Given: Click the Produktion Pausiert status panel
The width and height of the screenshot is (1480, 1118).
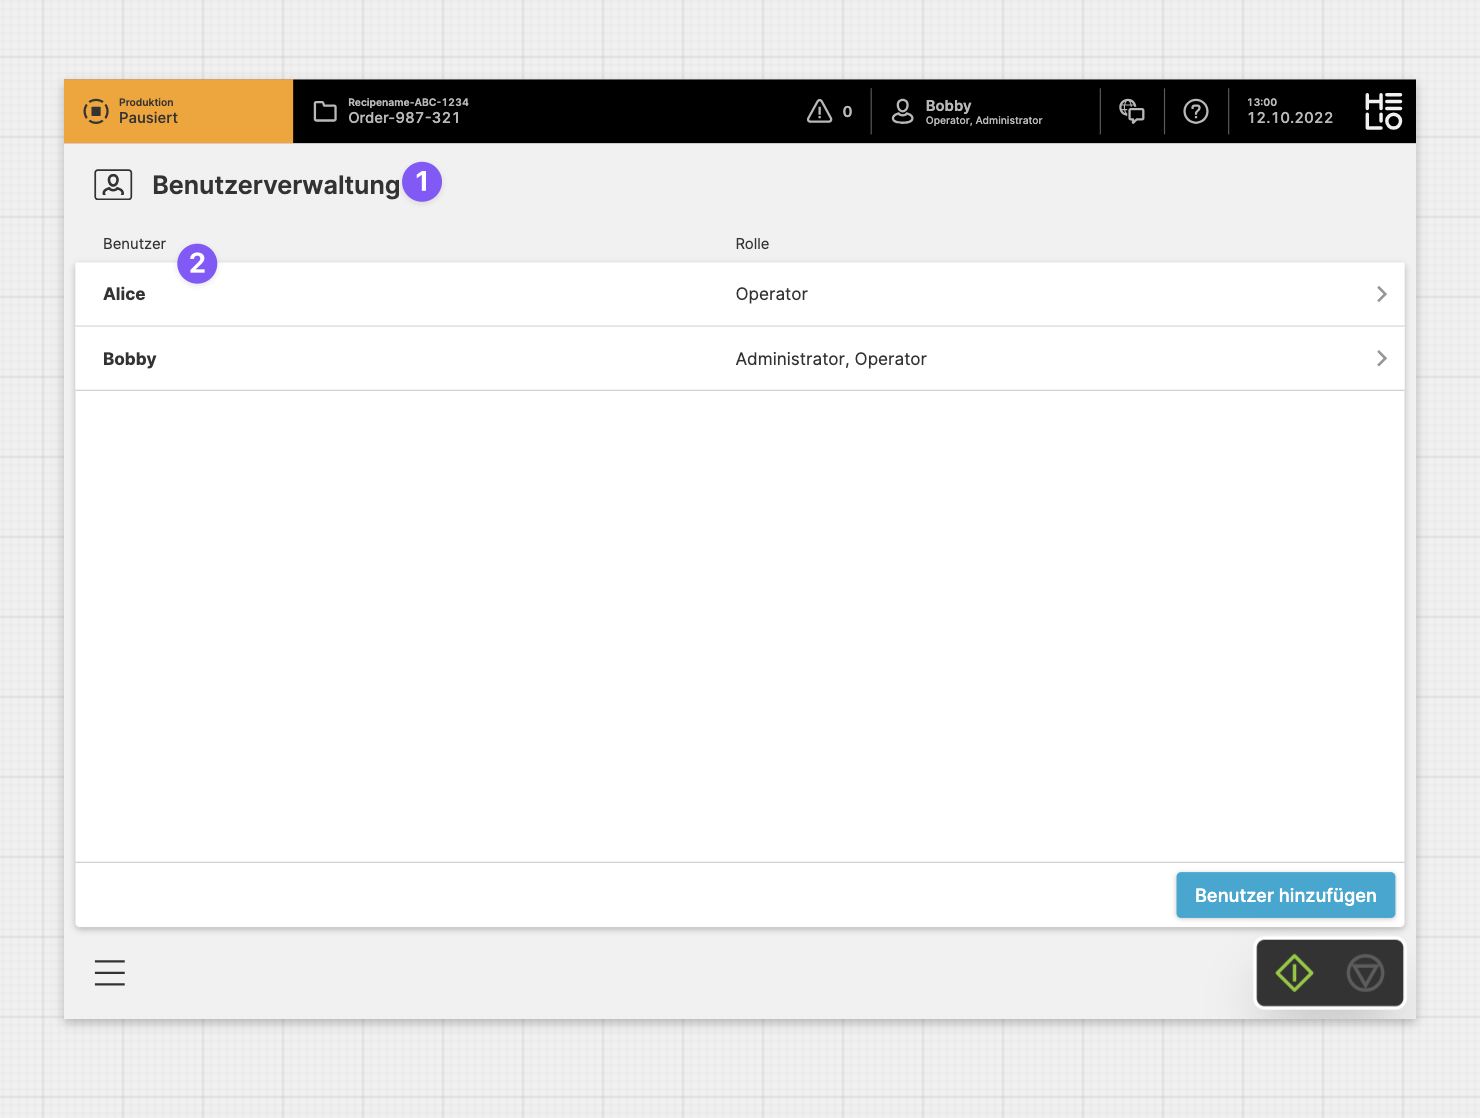Looking at the screenshot, I should (x=178, y=111).
